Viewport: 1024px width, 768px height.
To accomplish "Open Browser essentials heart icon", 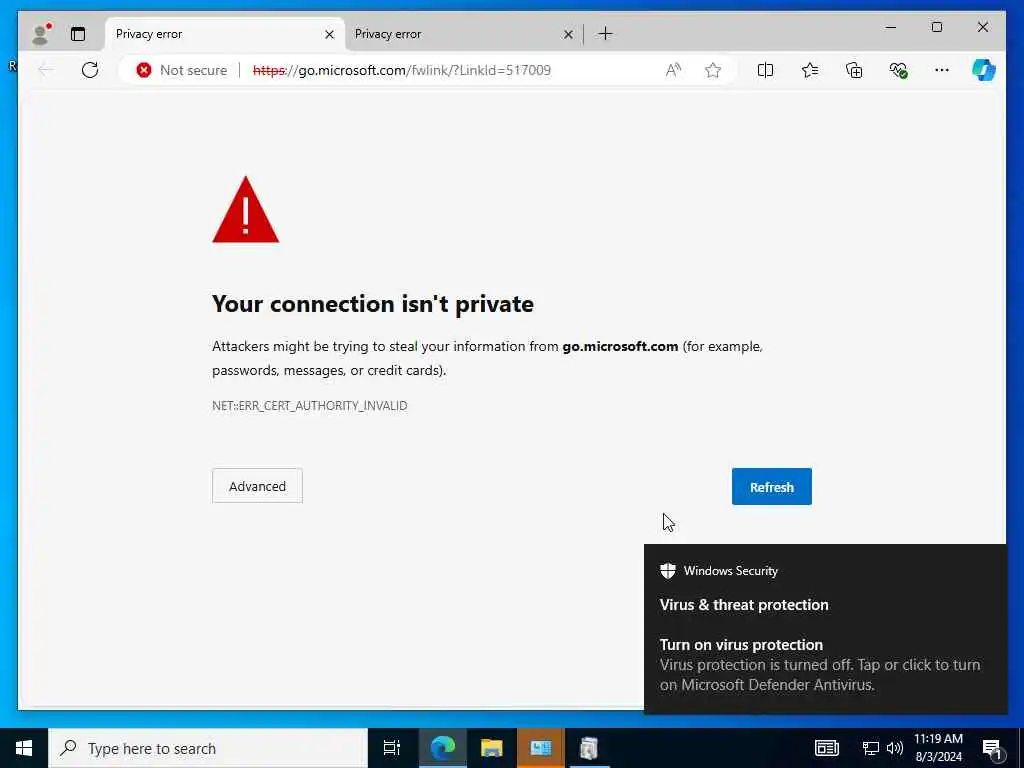I will pyautogui.click(x=899, y=70).
